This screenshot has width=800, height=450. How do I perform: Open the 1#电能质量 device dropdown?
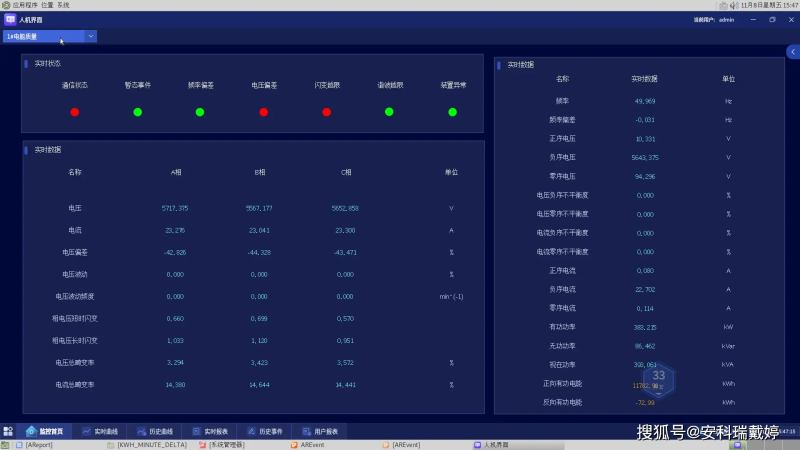[49, 36]
